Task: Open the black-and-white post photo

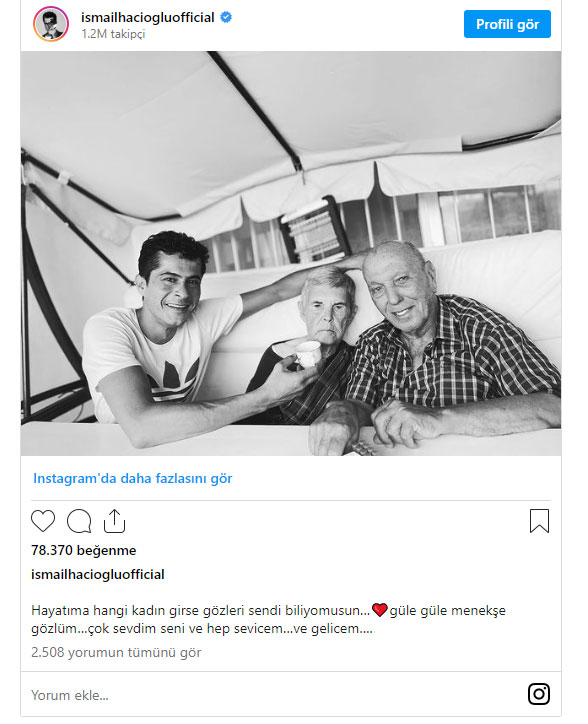Action: point(291,253)
